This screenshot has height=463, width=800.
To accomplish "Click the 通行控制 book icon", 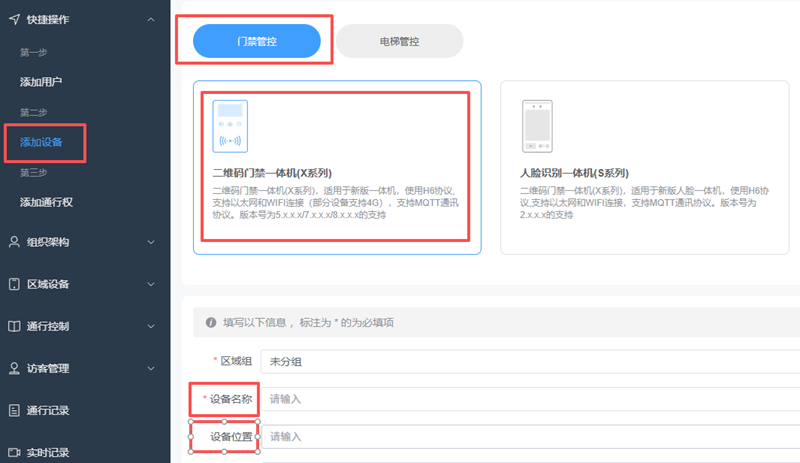I will click(x=14, y=326).
